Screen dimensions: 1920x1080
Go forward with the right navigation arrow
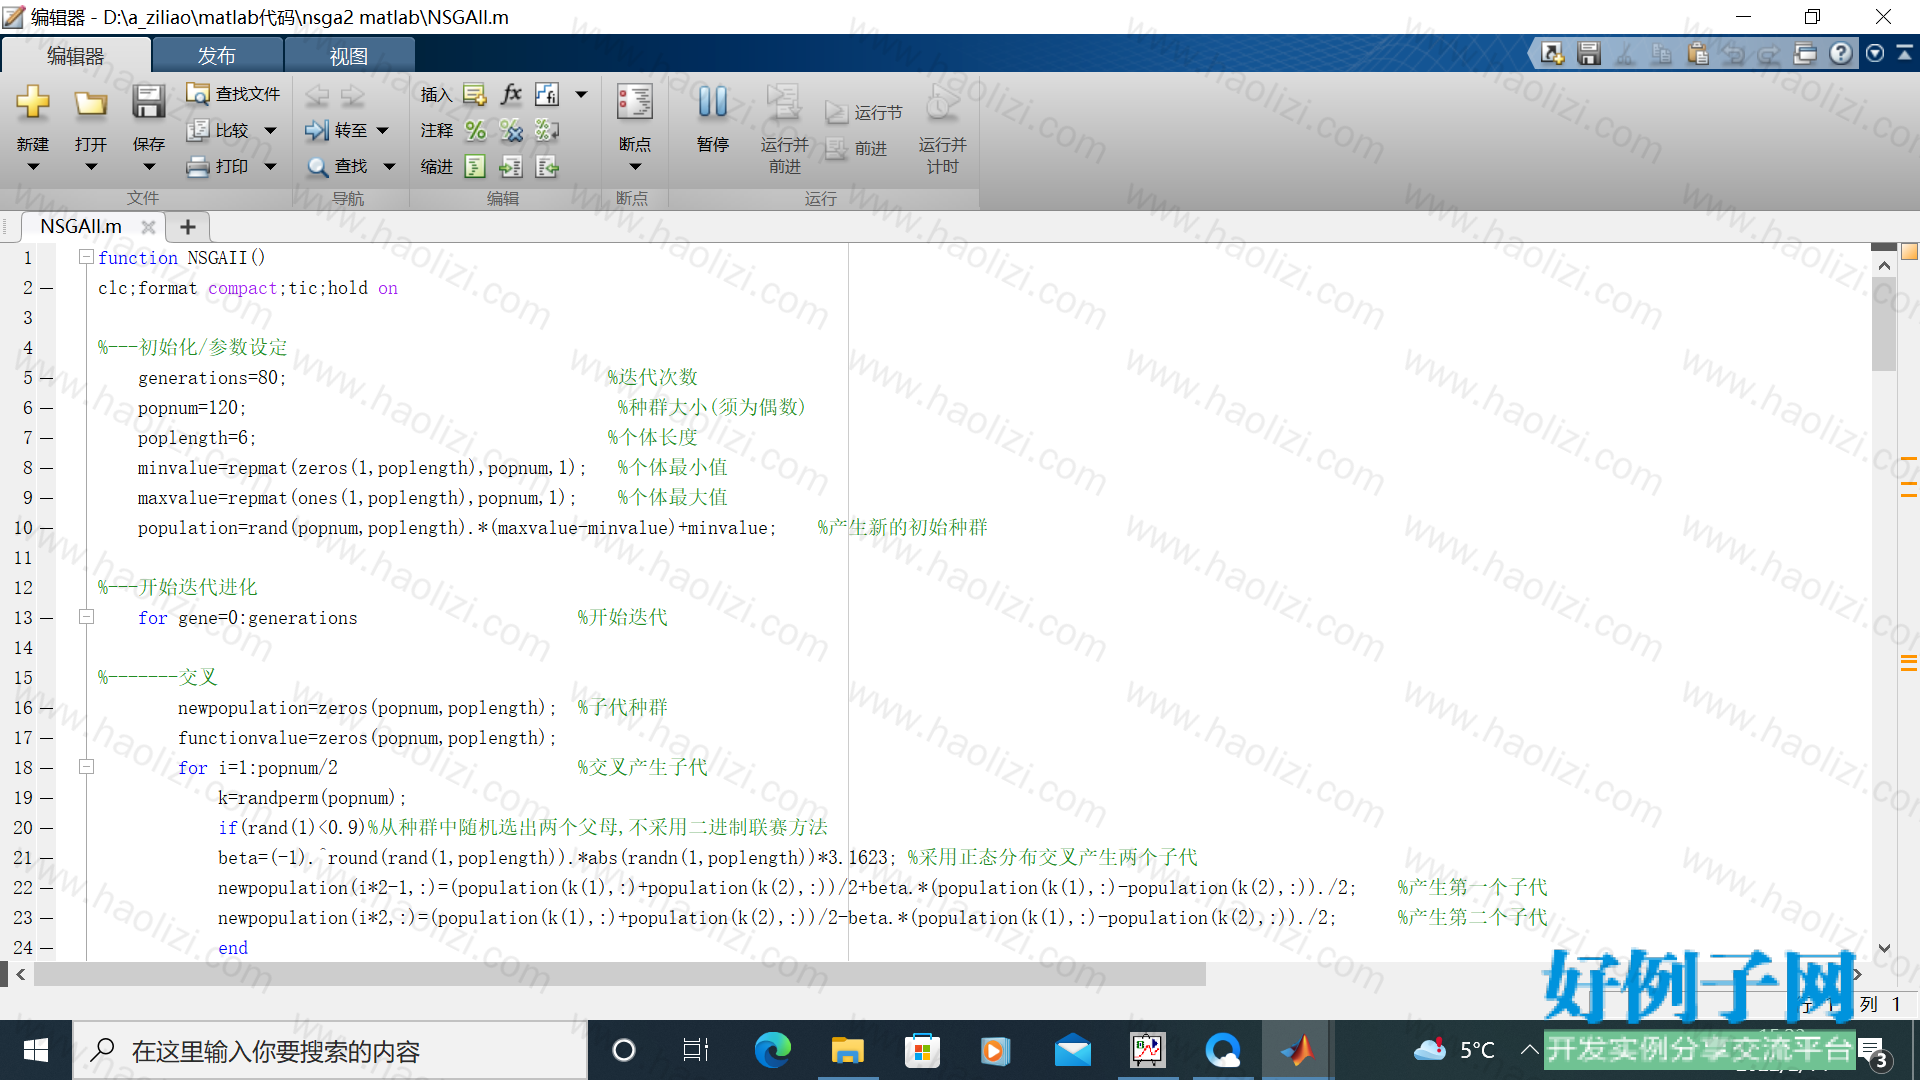coord(352,95)
